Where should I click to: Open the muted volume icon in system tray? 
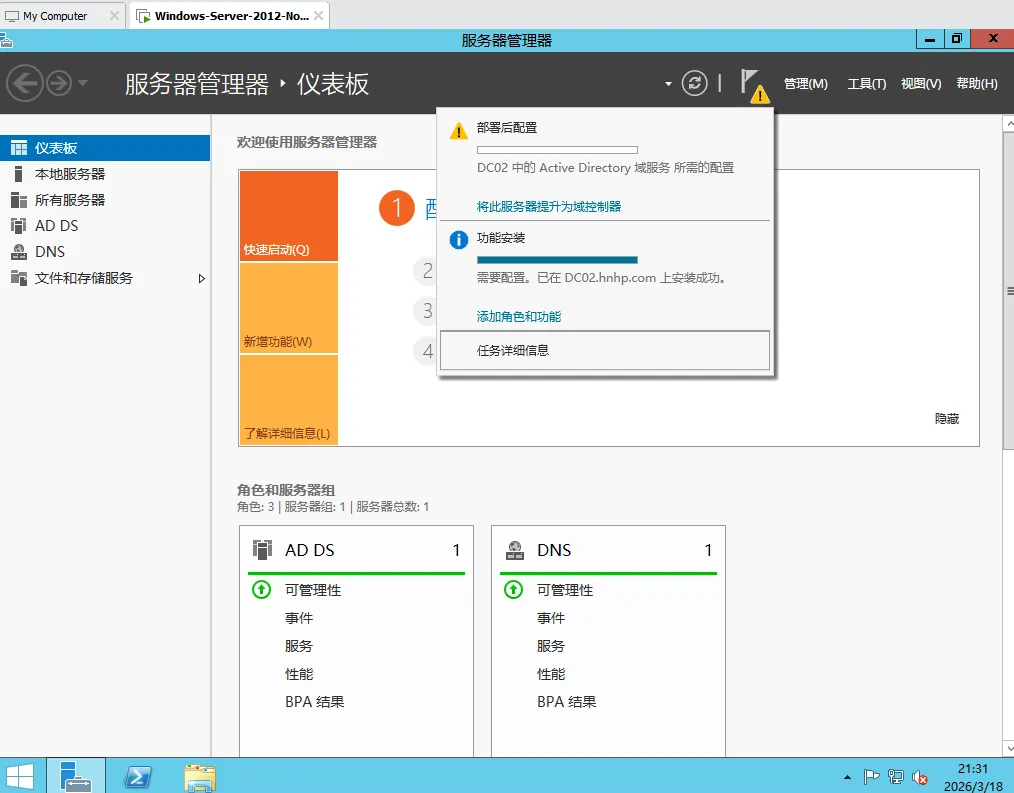coord(919,775)
